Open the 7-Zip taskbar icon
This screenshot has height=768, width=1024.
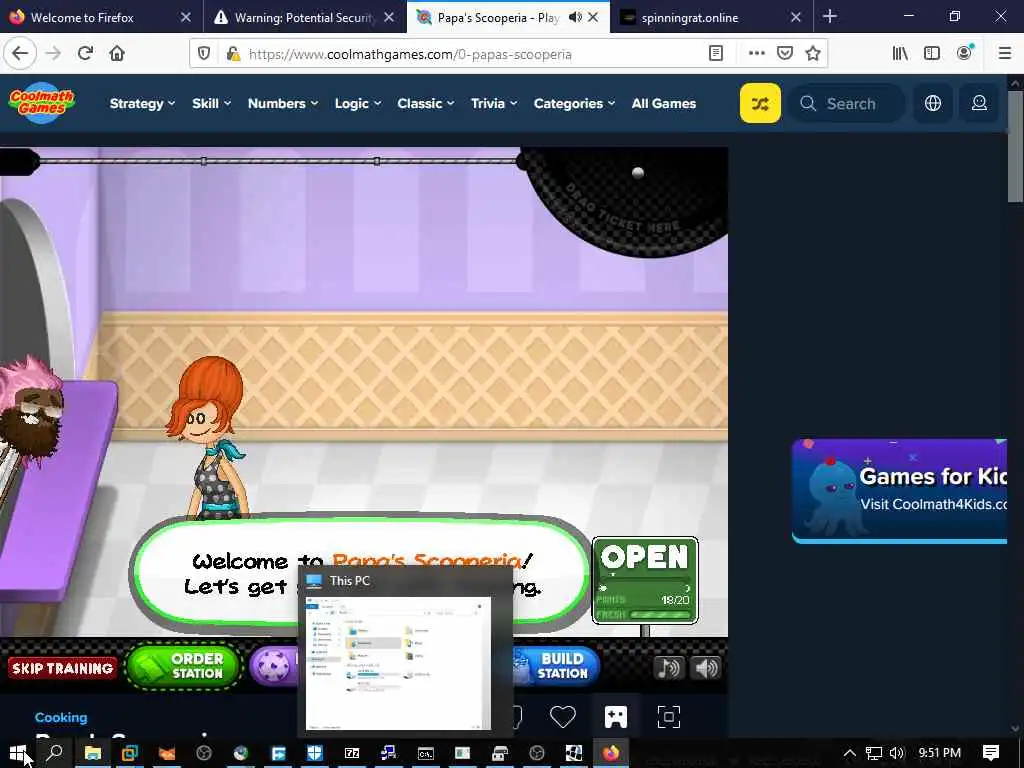pyautogui.click(x=352, y=753)
